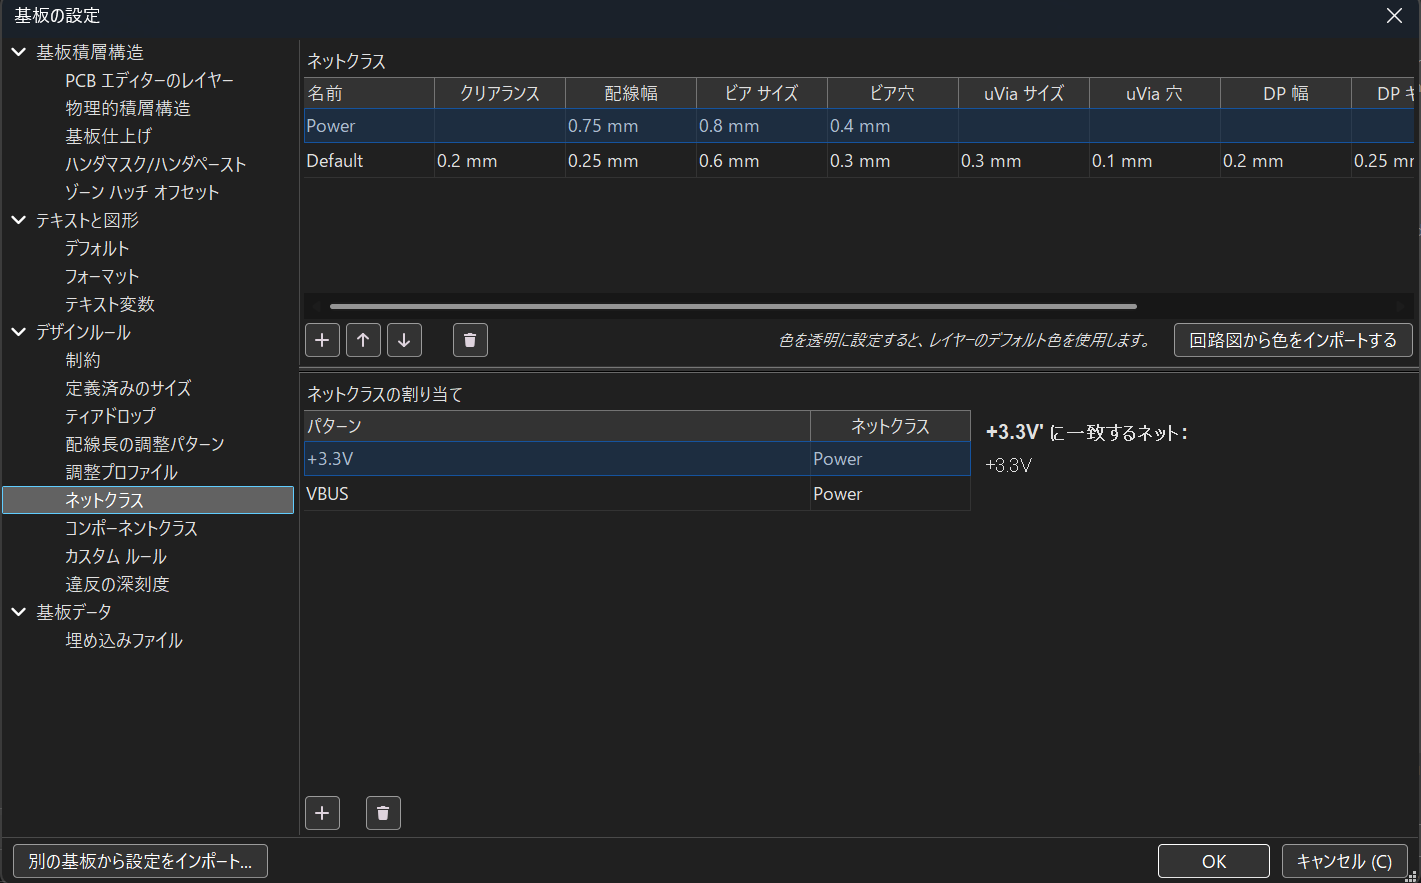Cancel the board setup dialog
Screen dimensions: 1421x883
click(x=1344, y=861)
